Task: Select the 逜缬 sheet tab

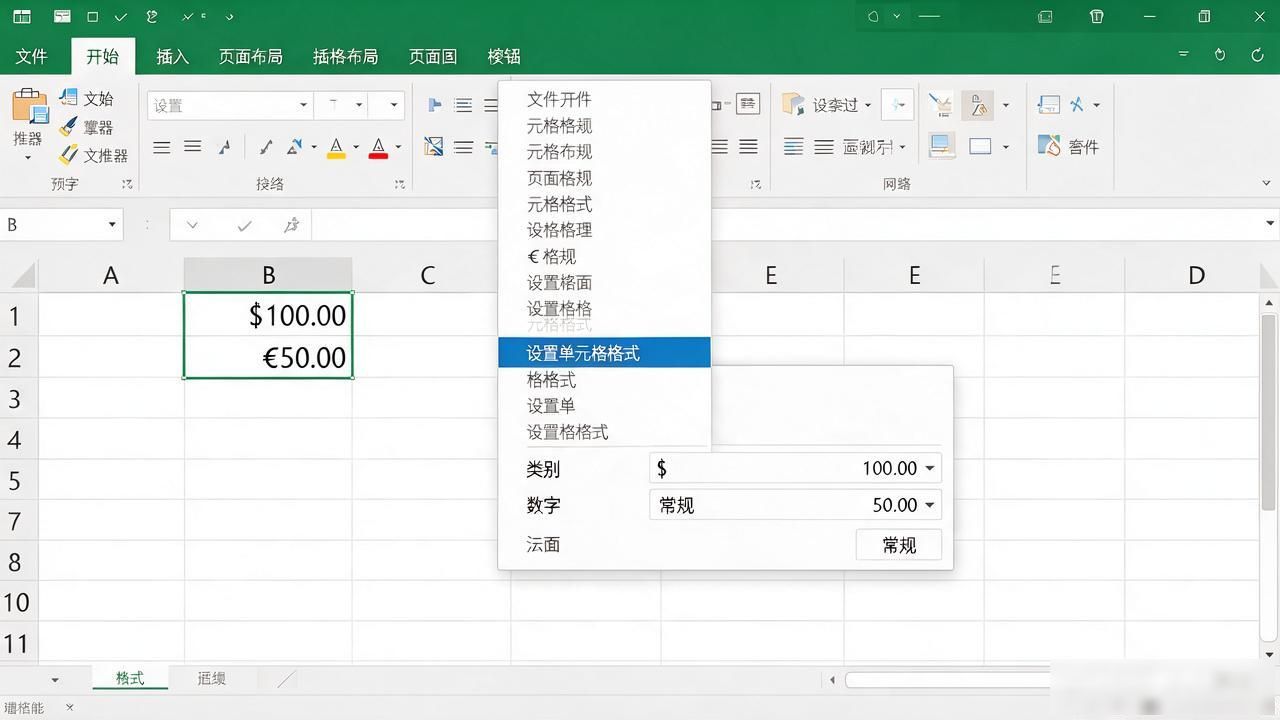Action: coord(212,678)
